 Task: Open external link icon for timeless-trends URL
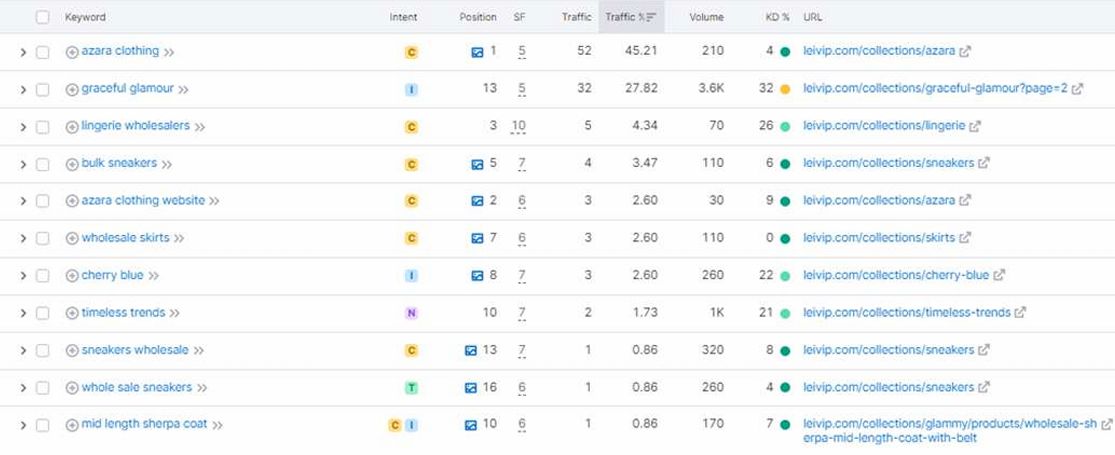click(1020, 313)
